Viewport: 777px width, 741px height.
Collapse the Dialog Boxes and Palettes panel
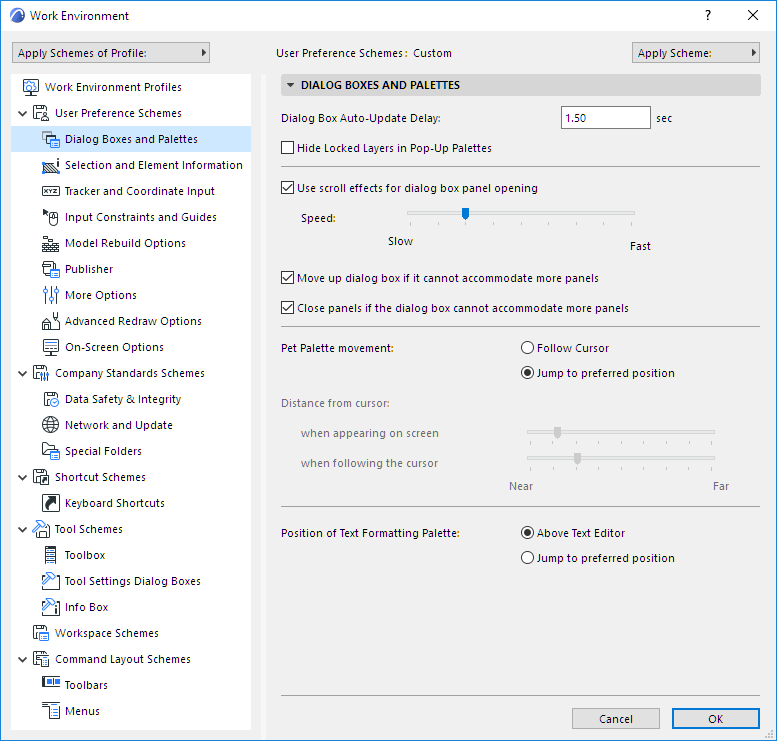click(291, 86)
